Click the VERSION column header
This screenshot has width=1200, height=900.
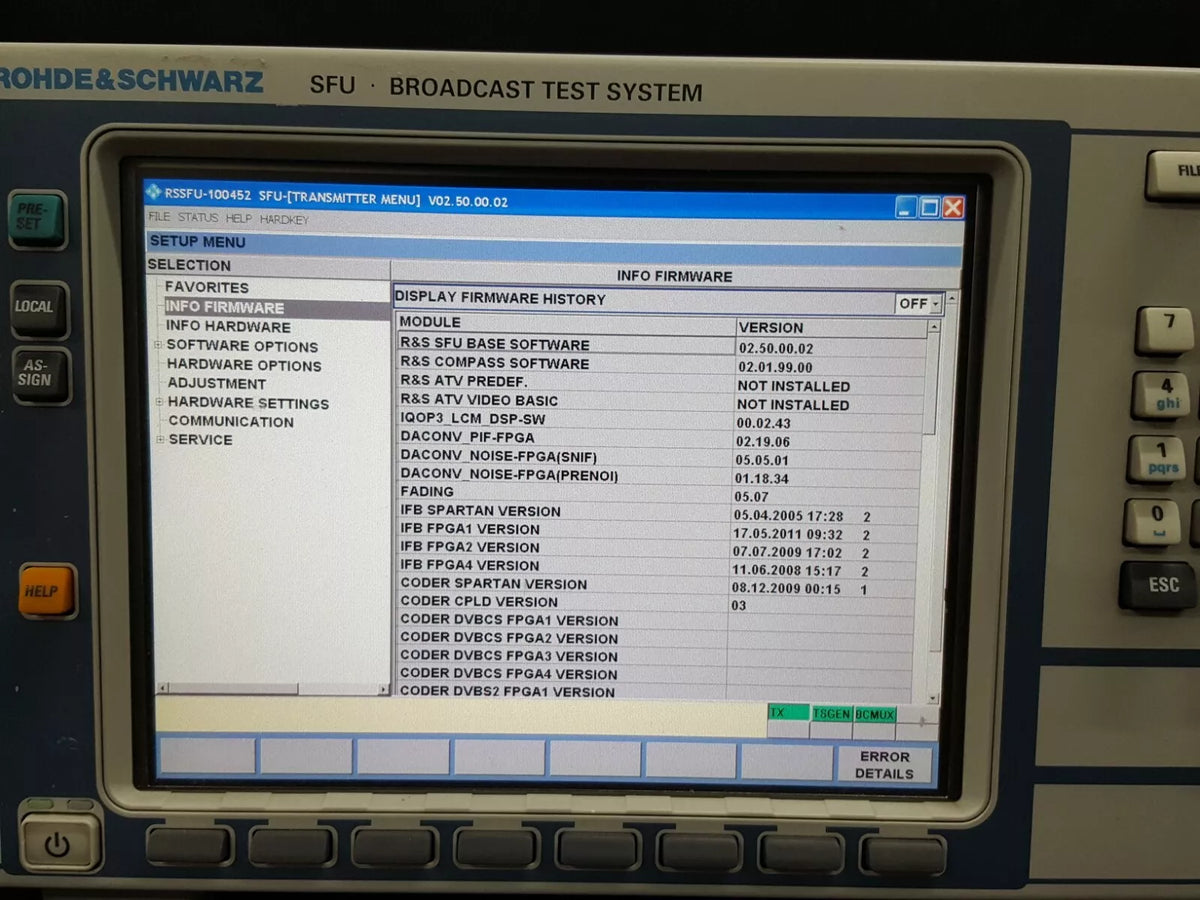click(x=832, y=327)
